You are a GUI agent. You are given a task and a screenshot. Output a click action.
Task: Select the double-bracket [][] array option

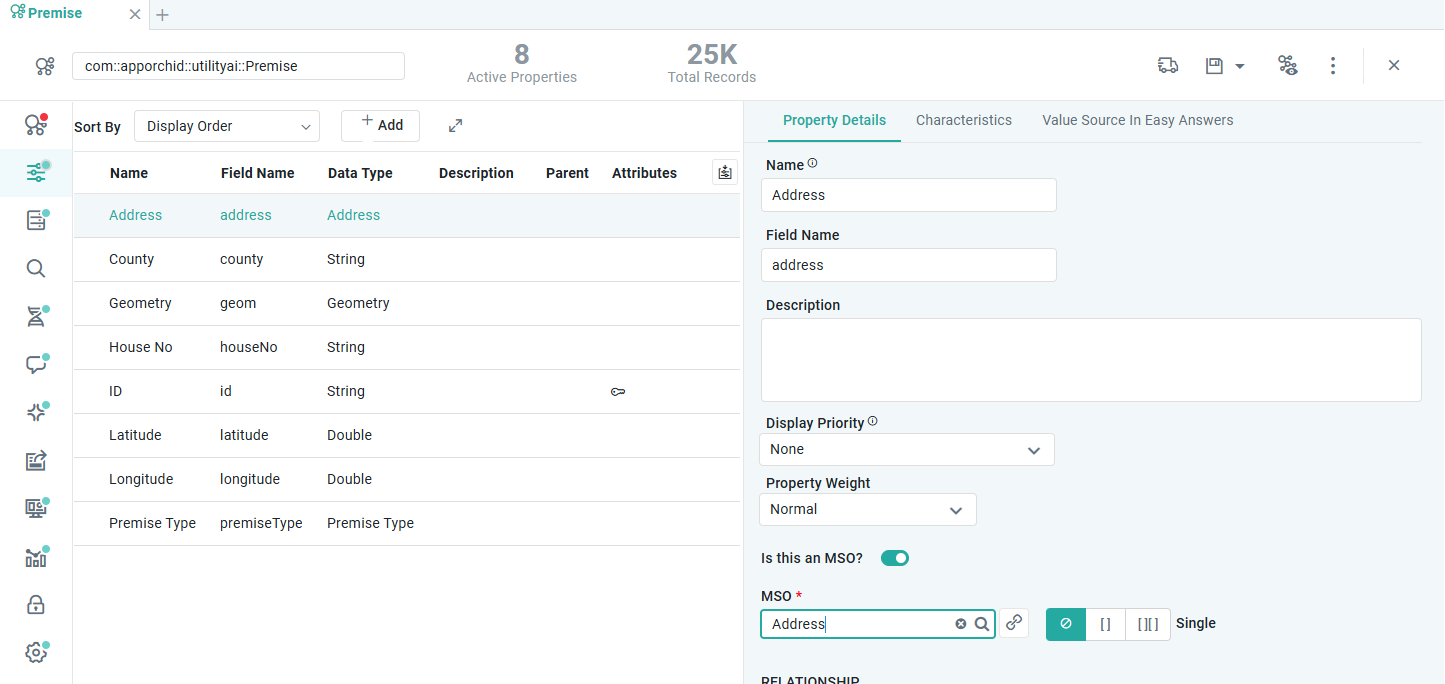(1147, 624)
